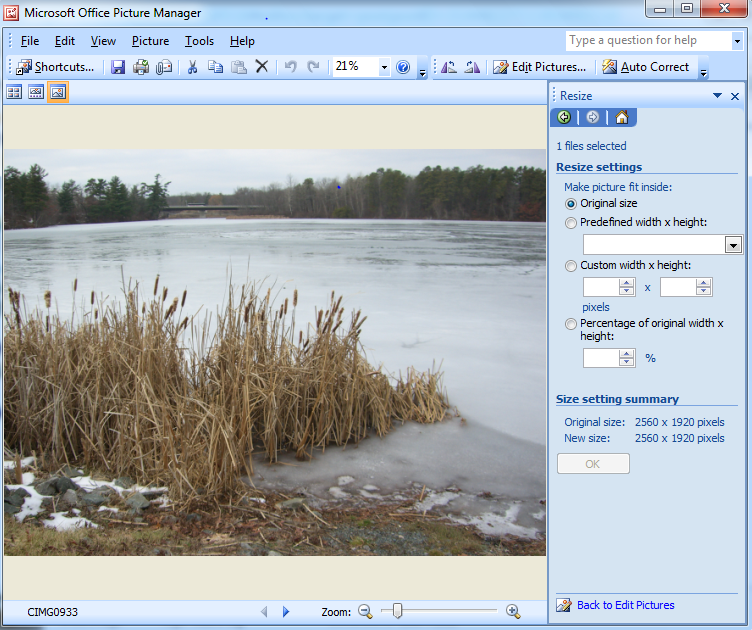Switch to Filmstrip view
752x630 pixels.
point(36,92)
